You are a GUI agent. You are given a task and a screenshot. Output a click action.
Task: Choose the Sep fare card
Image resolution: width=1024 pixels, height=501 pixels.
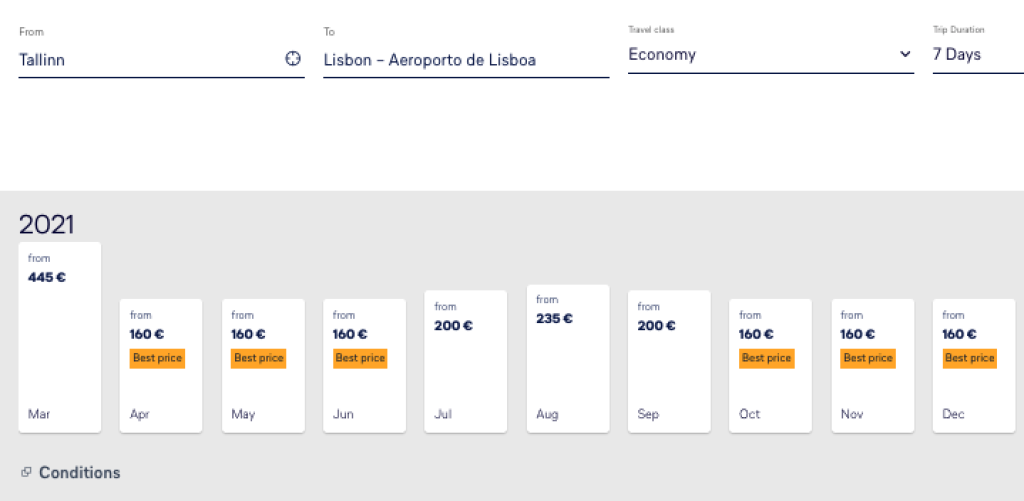click(669, 361)
